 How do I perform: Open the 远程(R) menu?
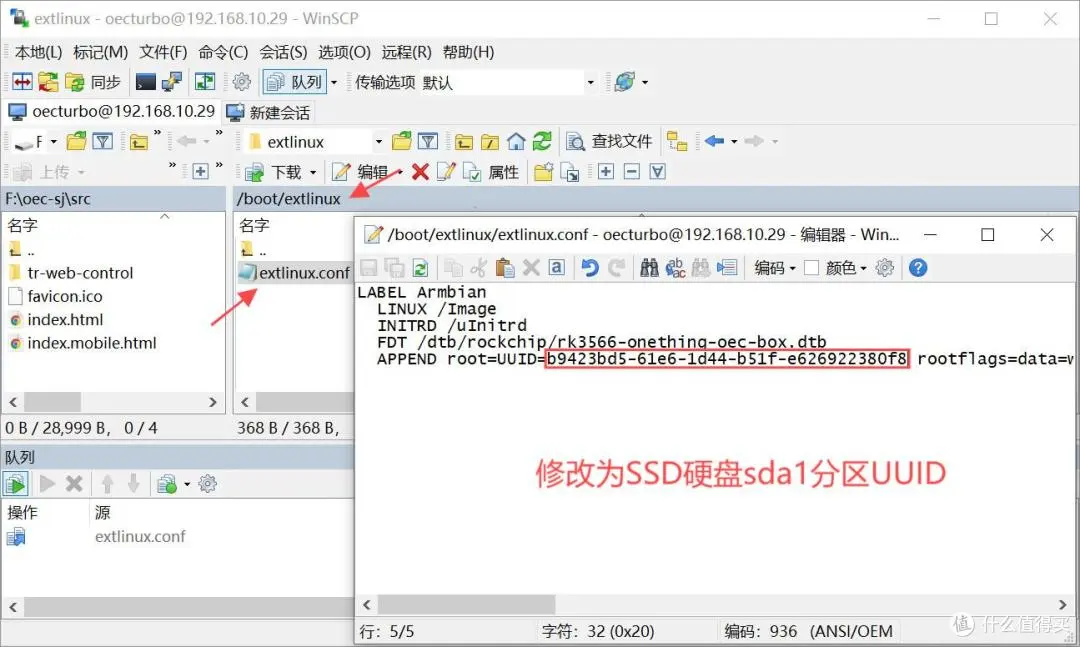[x=406, y=52]
